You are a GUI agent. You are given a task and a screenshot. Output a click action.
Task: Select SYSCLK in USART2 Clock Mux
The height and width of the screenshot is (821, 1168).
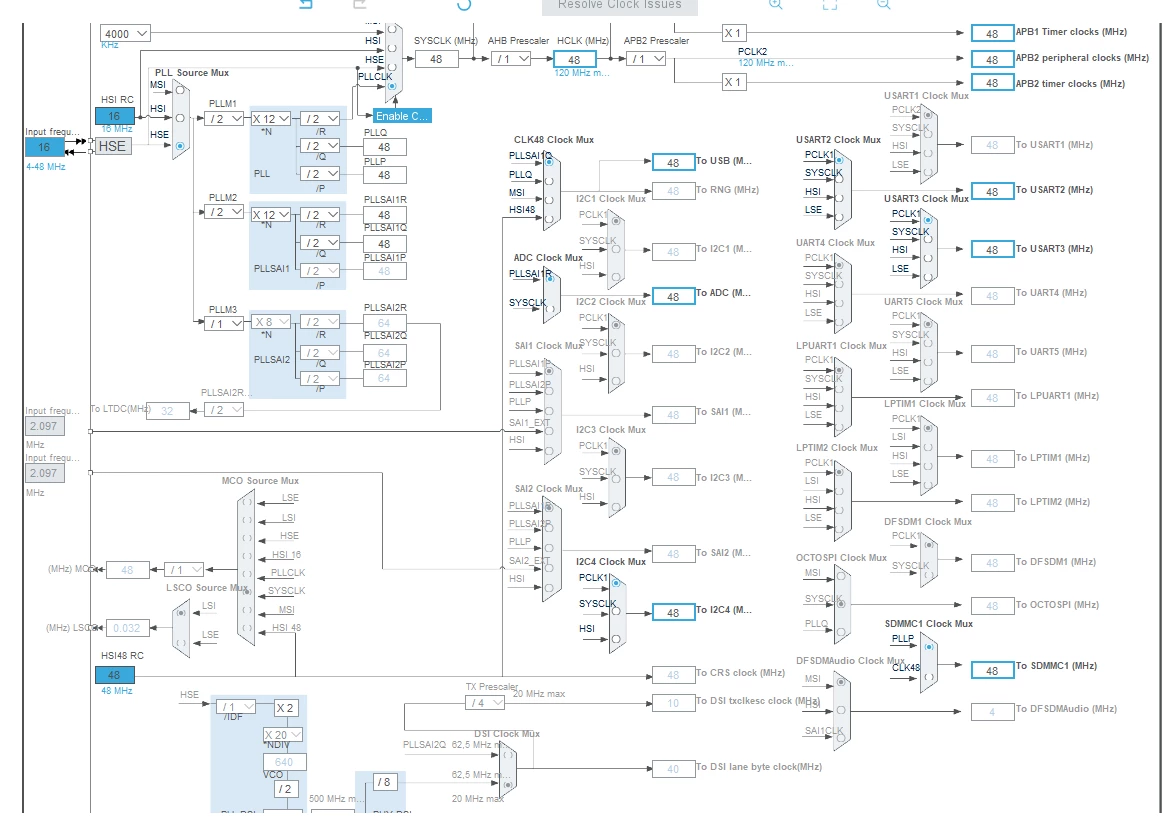coord(839,180)
